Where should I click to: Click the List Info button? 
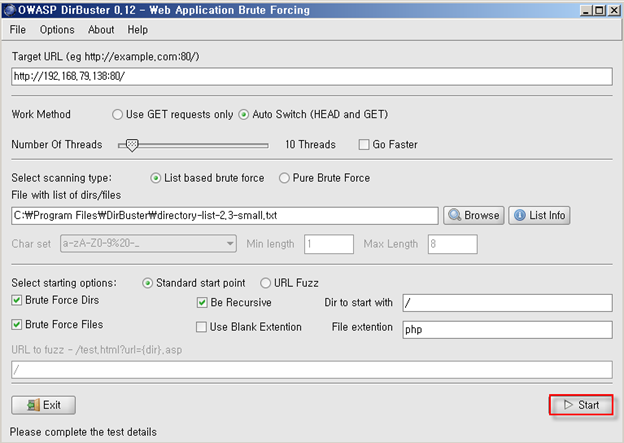(x=539, y=215)
